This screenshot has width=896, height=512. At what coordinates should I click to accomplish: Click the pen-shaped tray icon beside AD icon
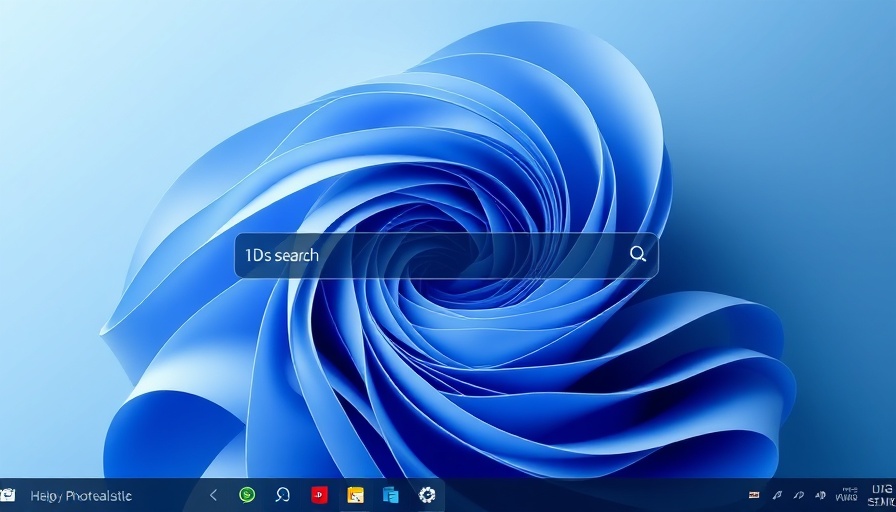pos(799,495)
